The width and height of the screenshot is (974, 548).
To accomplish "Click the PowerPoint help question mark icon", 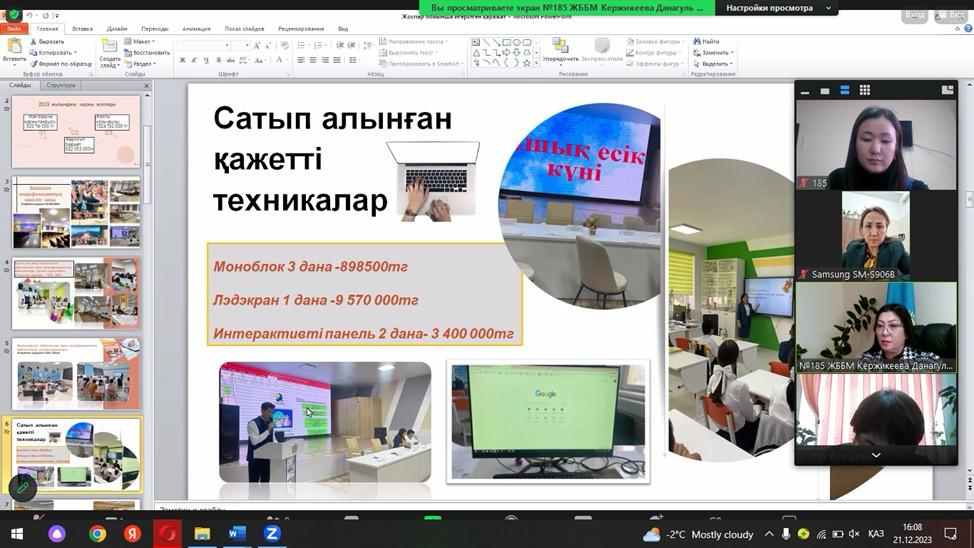I will (x=967, y=29).
